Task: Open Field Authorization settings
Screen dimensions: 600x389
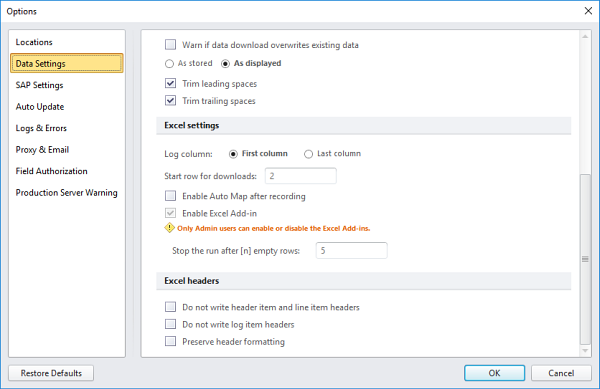Action: pyautogui.click(x=51, y=171)
